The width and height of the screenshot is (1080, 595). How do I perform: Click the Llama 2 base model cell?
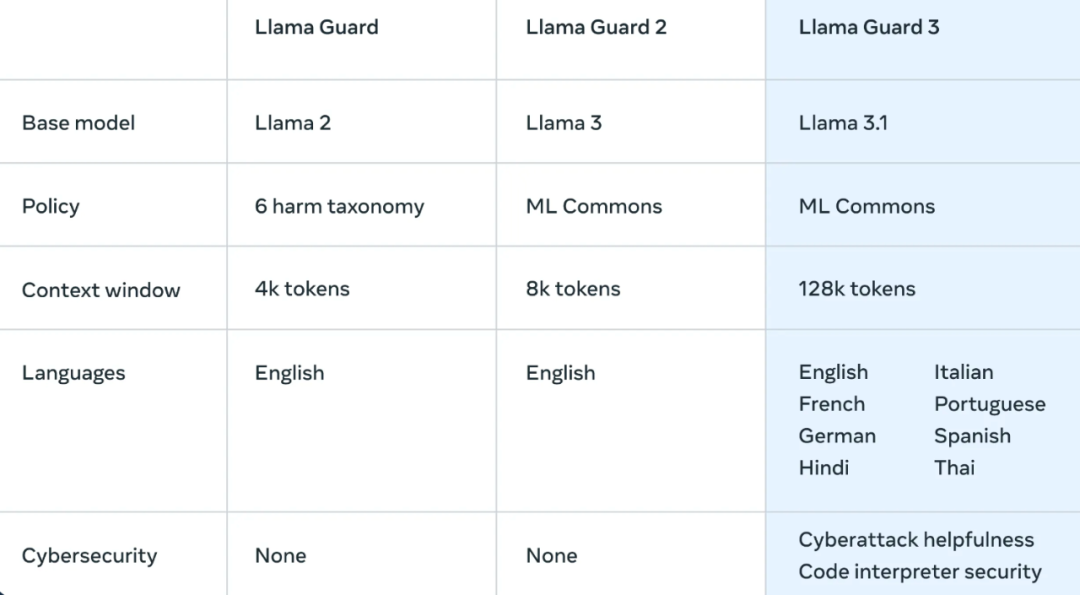coord(292,123)
